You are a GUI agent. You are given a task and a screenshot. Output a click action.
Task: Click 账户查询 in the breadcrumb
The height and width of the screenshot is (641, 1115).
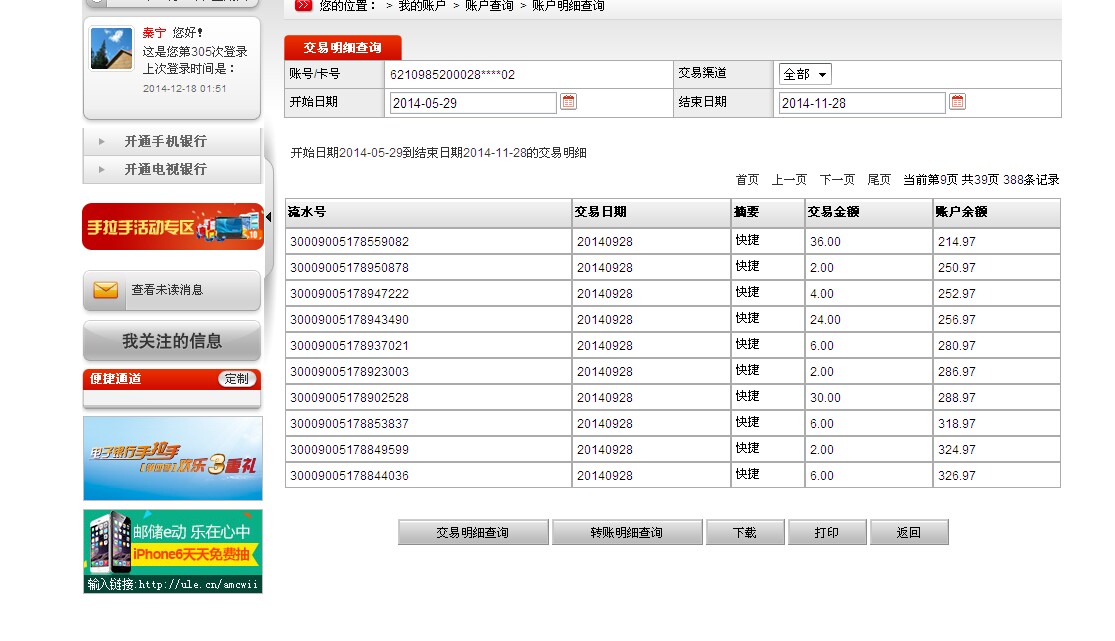point(489,6)
